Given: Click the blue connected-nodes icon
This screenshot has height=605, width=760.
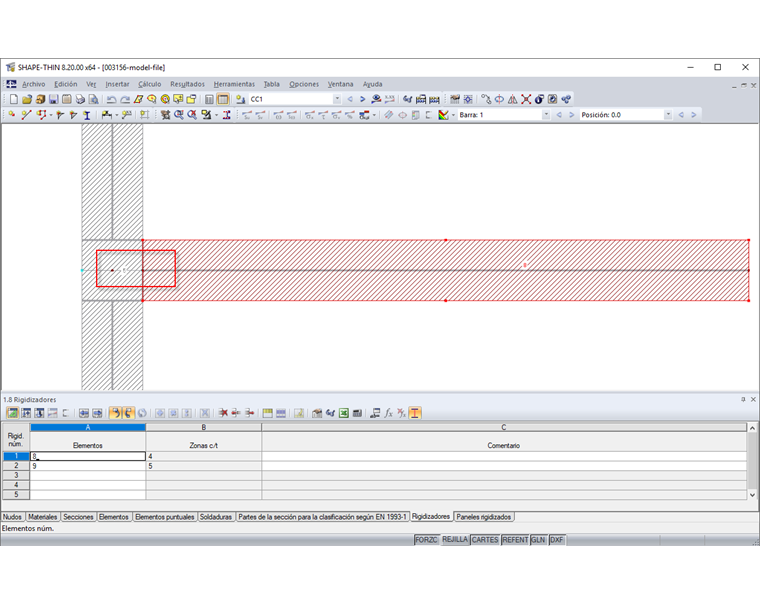Looking at the screenshot, I should pyautogui.click(x=566, y=99).
